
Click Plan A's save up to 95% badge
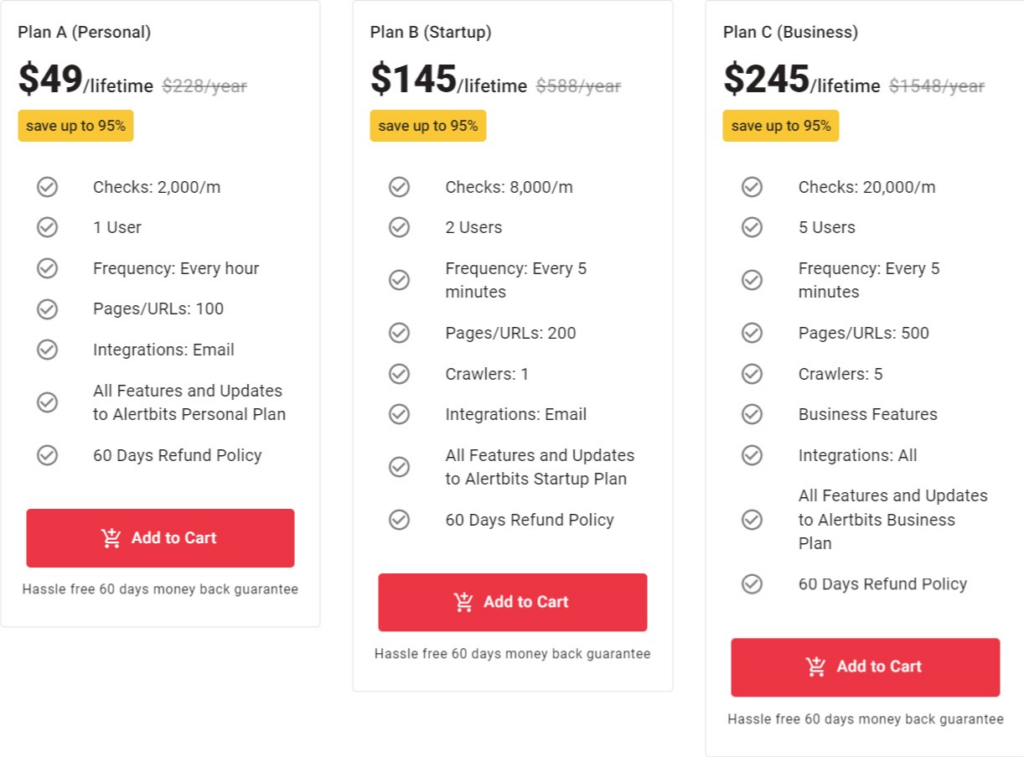tap(76, 126)
